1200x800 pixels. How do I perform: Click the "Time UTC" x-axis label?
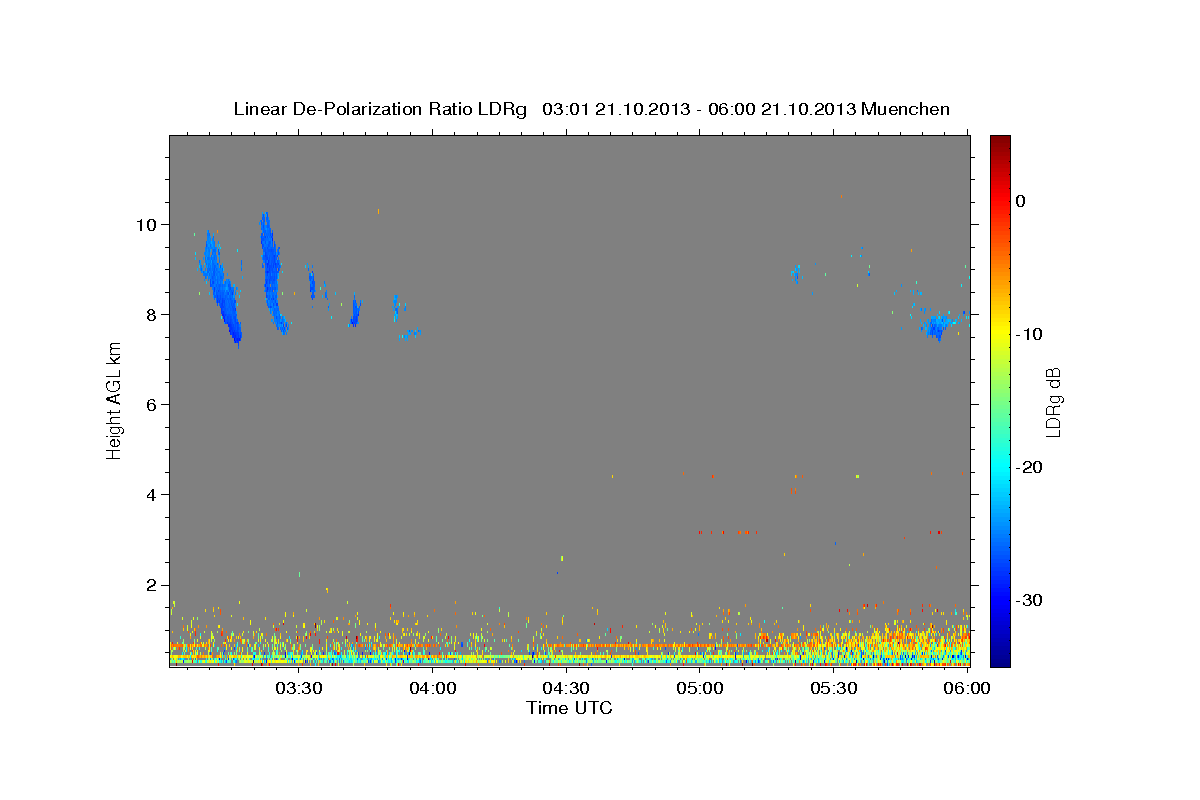pos(569,708)
